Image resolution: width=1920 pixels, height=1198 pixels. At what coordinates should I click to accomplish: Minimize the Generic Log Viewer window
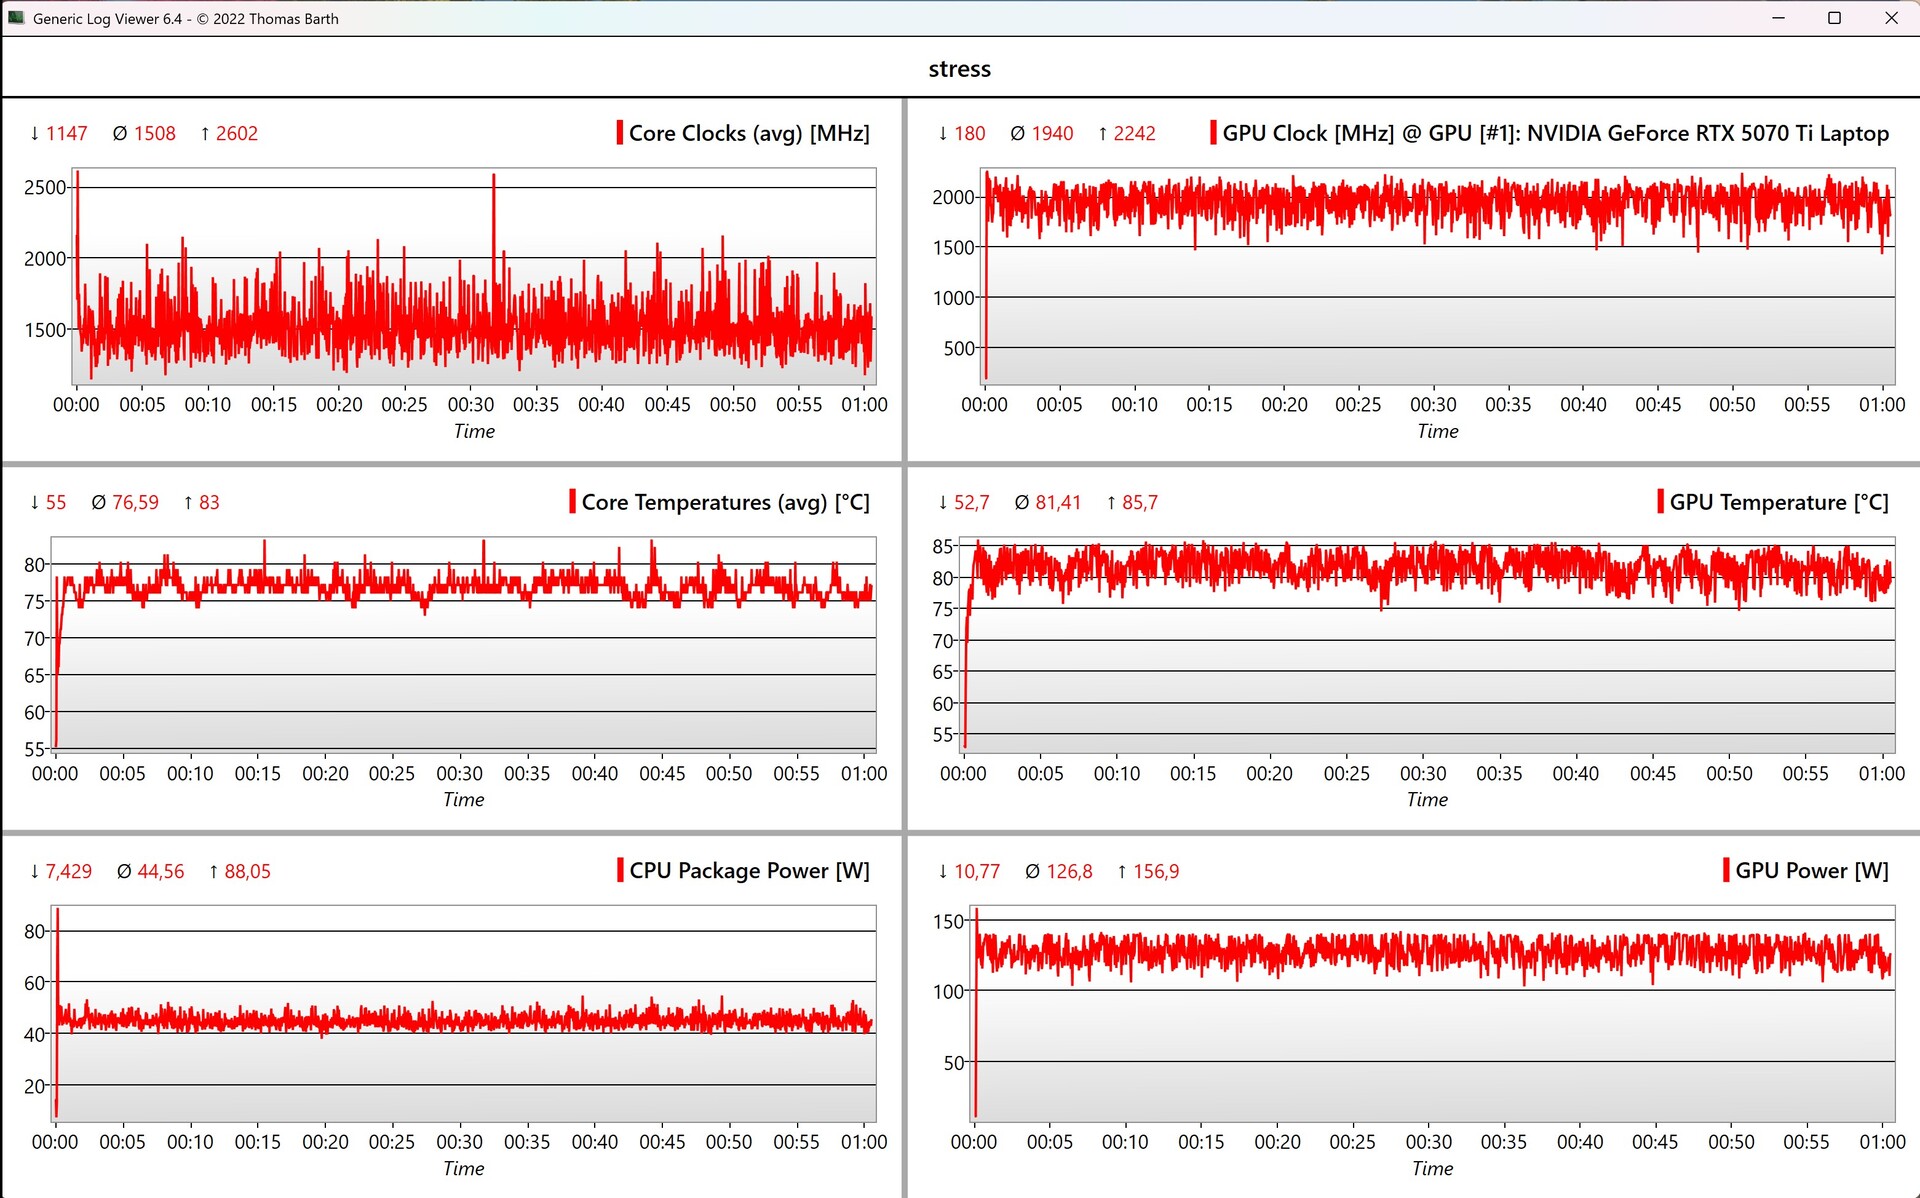pos(1778,18)
